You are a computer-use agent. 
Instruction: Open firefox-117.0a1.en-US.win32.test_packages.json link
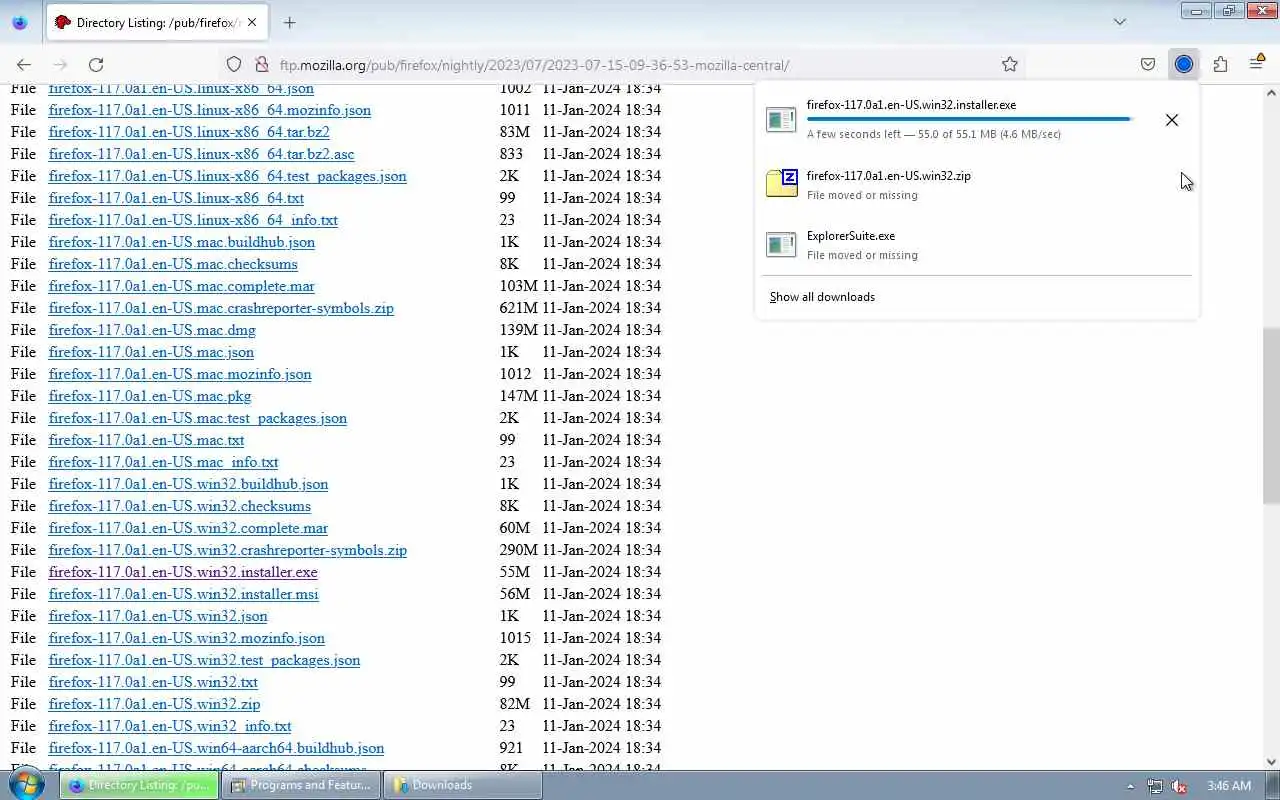204,660
